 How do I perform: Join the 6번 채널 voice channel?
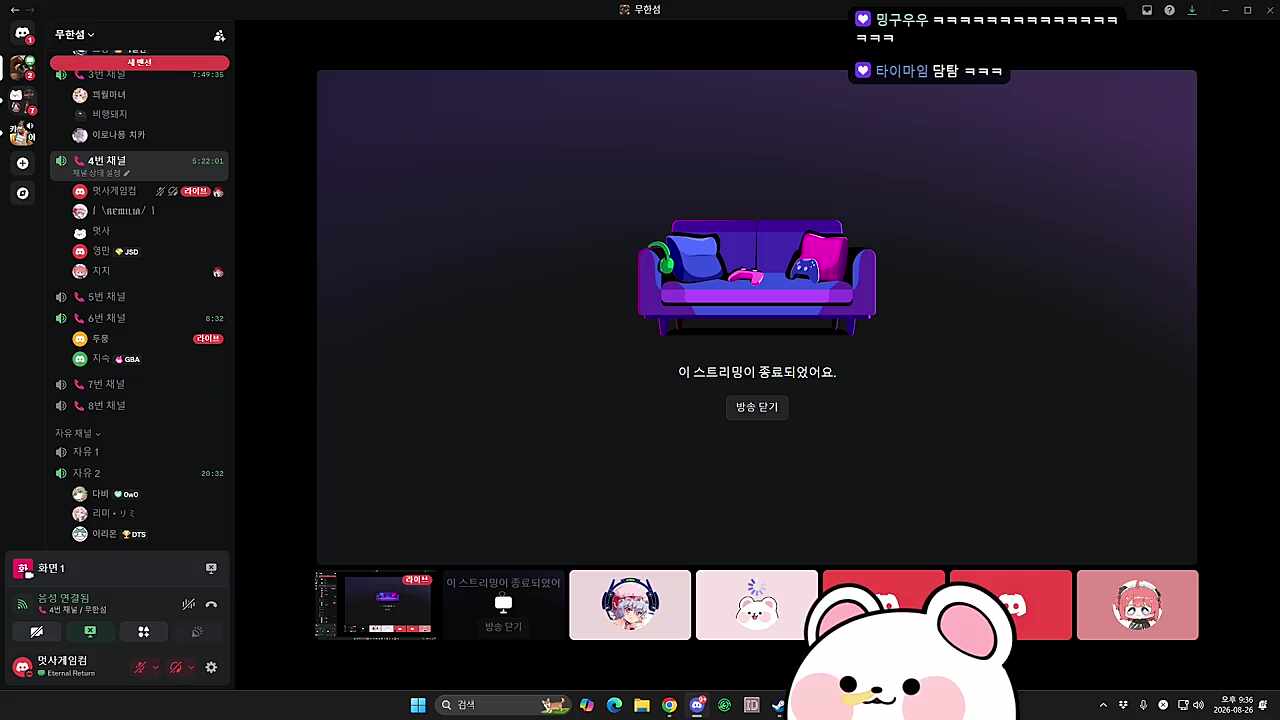click(139, 318)
